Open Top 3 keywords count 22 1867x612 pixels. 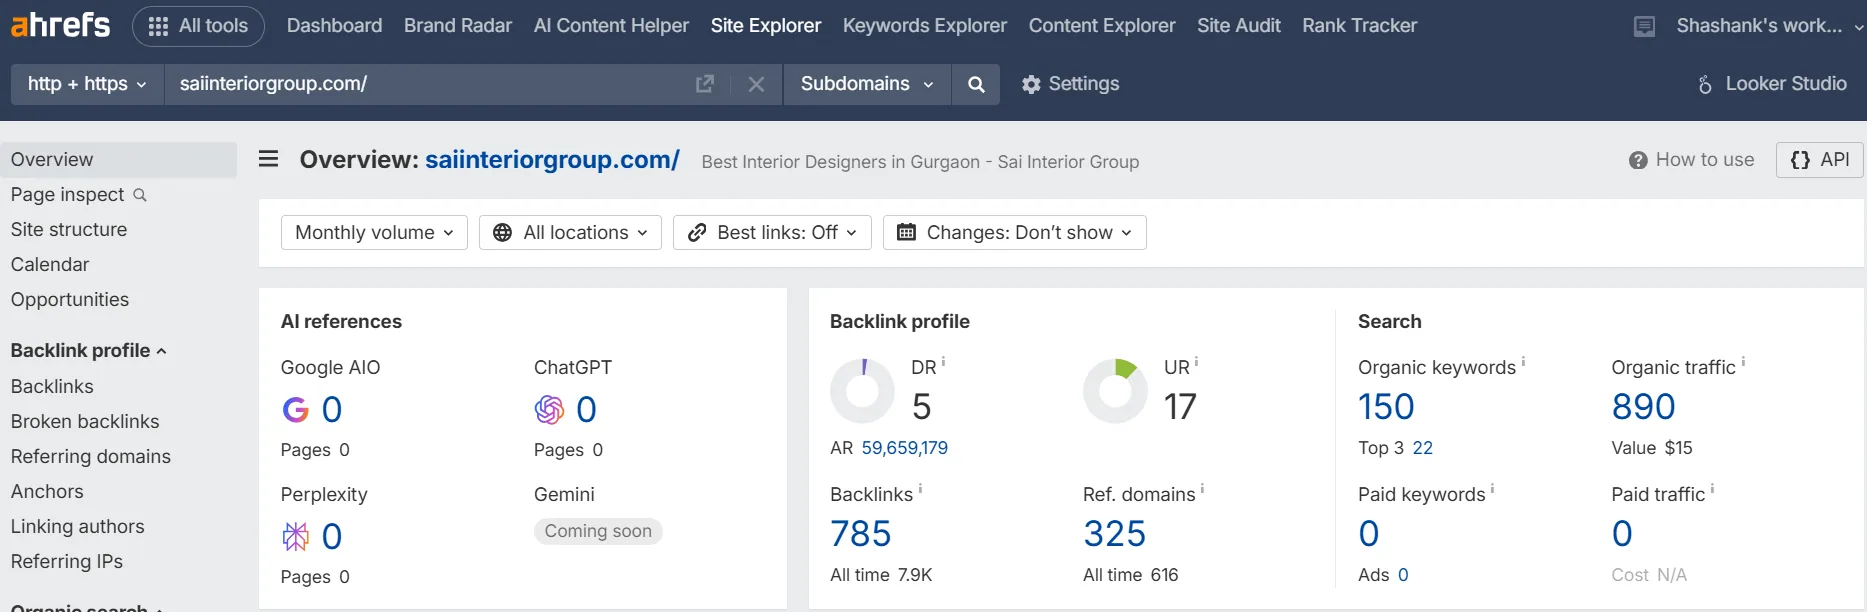coord(1422,449)
